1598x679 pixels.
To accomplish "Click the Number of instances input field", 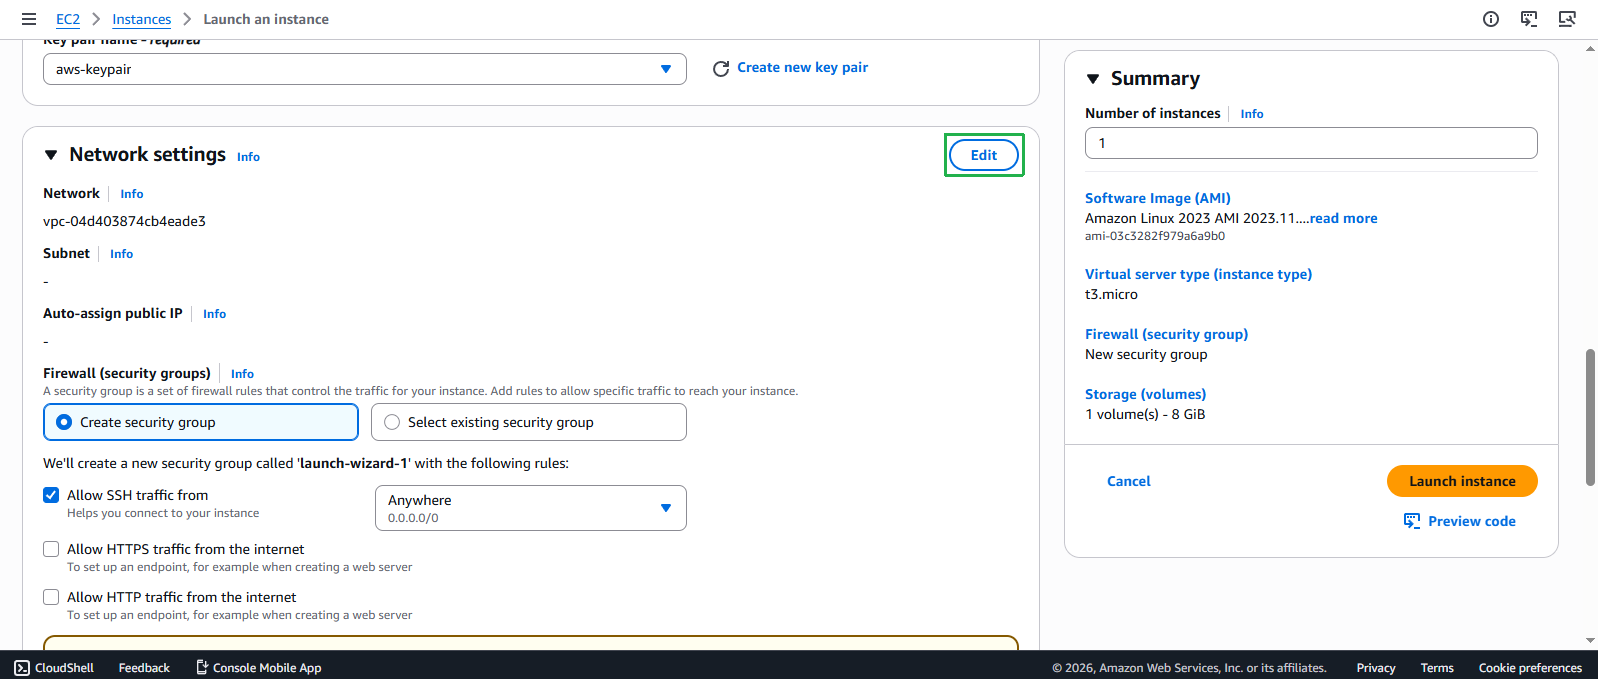I will (1311, 143).
